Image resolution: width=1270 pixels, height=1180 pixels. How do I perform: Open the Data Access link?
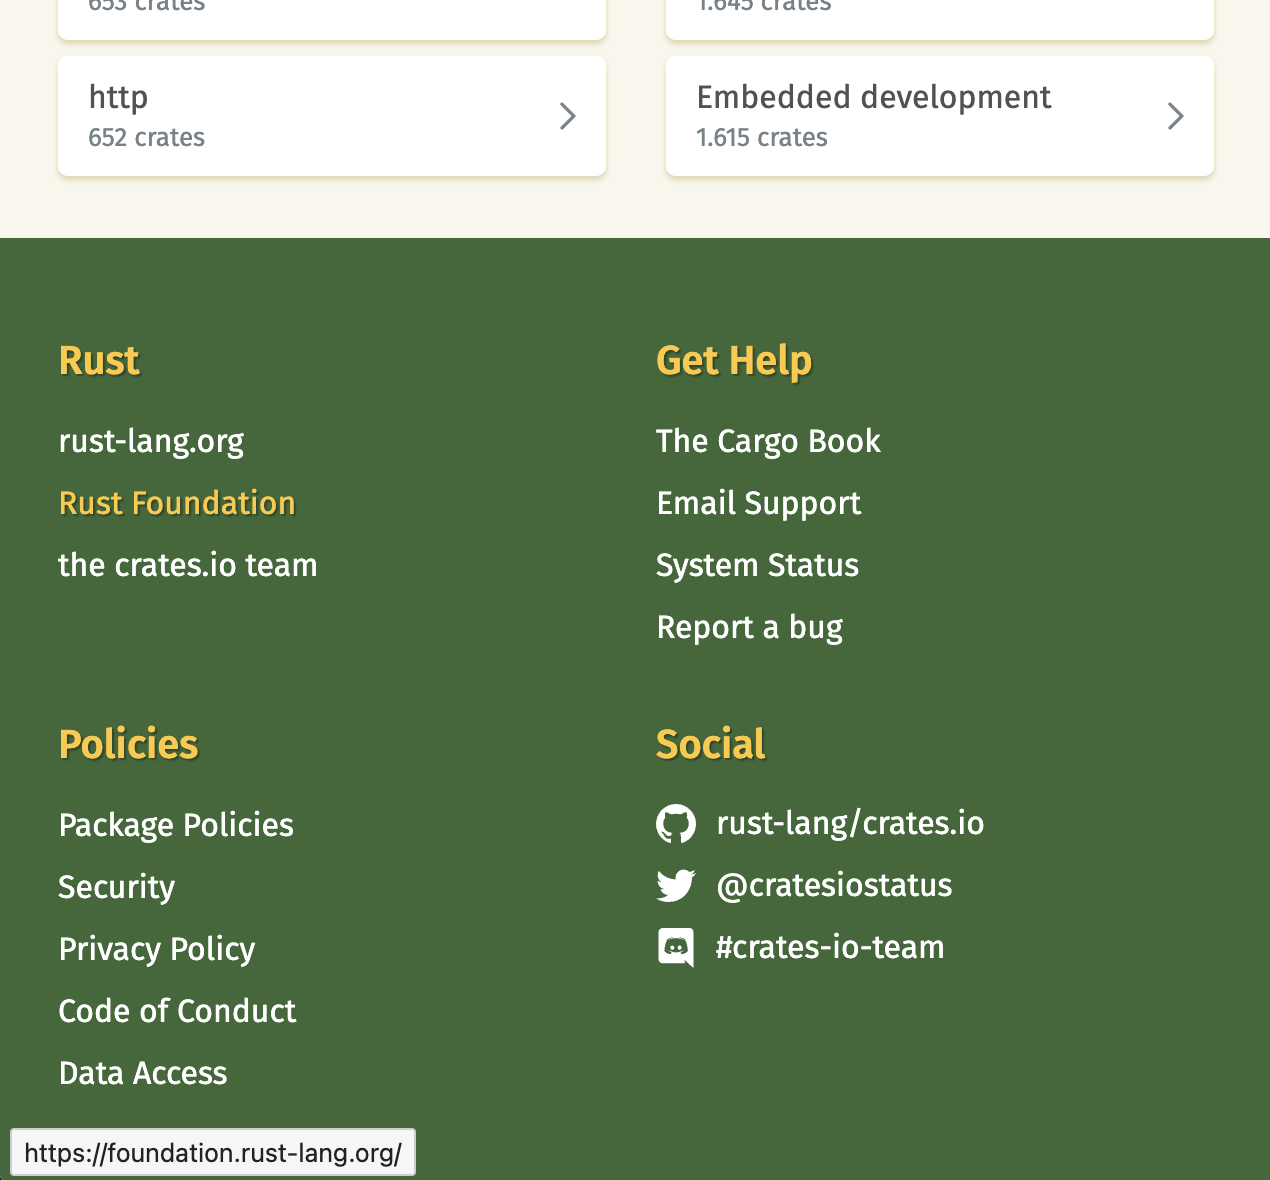[x=143, y=1073]
